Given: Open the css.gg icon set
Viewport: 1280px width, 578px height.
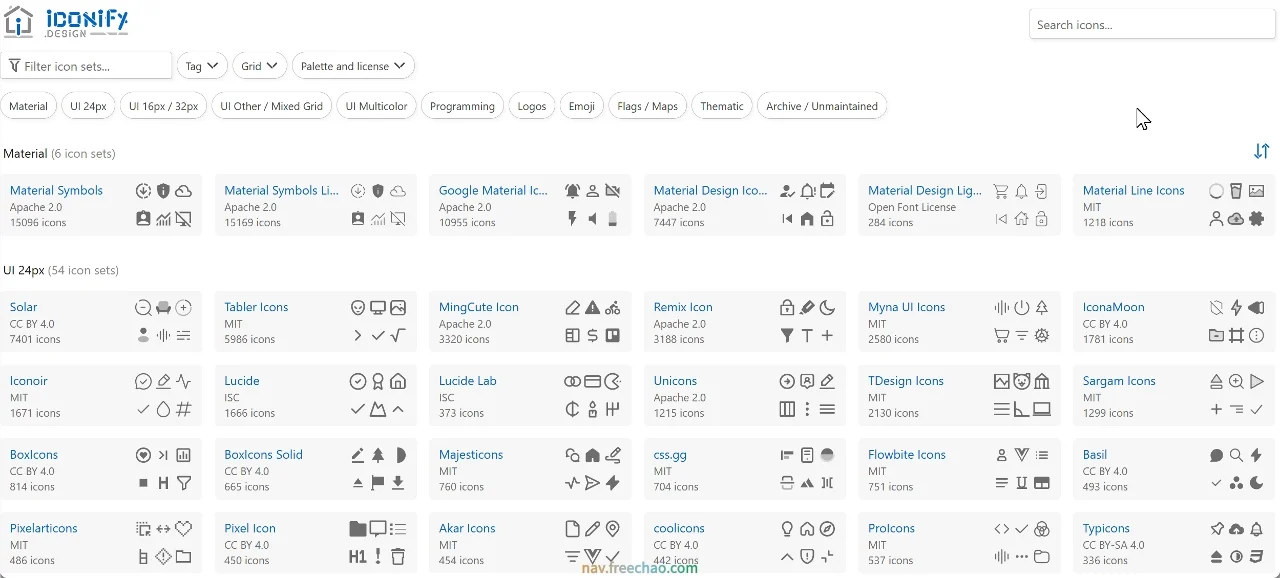Looking at the screenshot, I should [670, 454].
